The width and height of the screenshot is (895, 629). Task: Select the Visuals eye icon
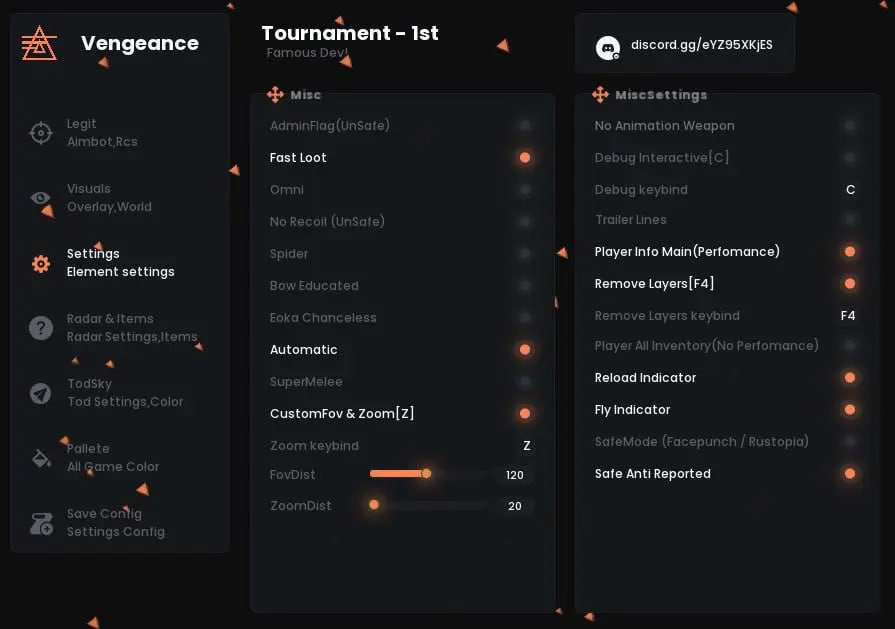(41, 198)
